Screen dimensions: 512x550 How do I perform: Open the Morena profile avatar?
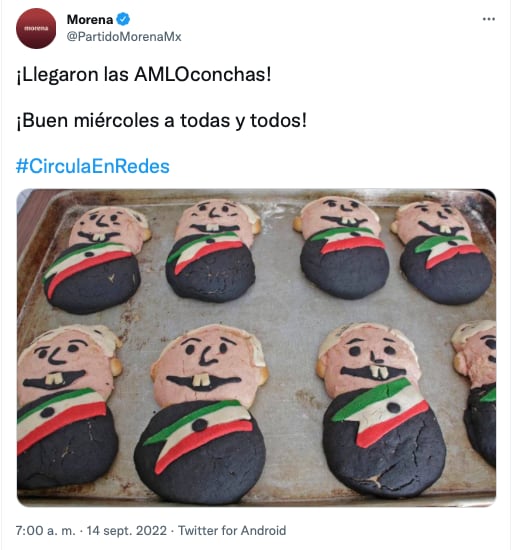point(36,28)
